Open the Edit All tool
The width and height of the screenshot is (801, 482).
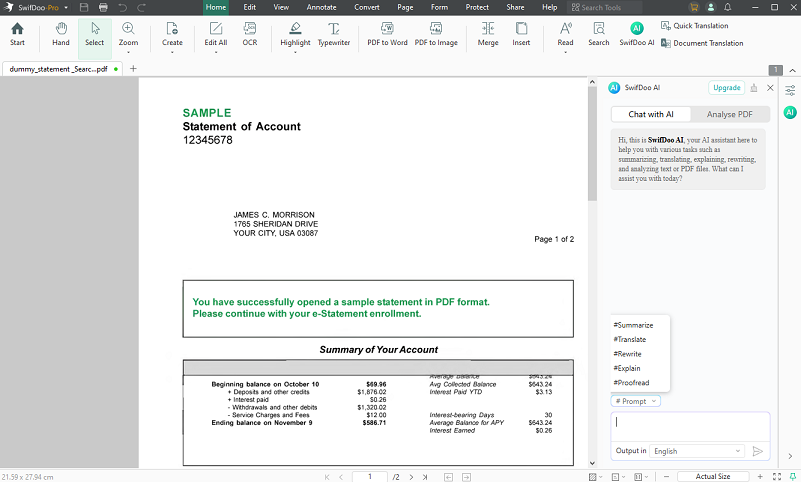coord(216,34)
